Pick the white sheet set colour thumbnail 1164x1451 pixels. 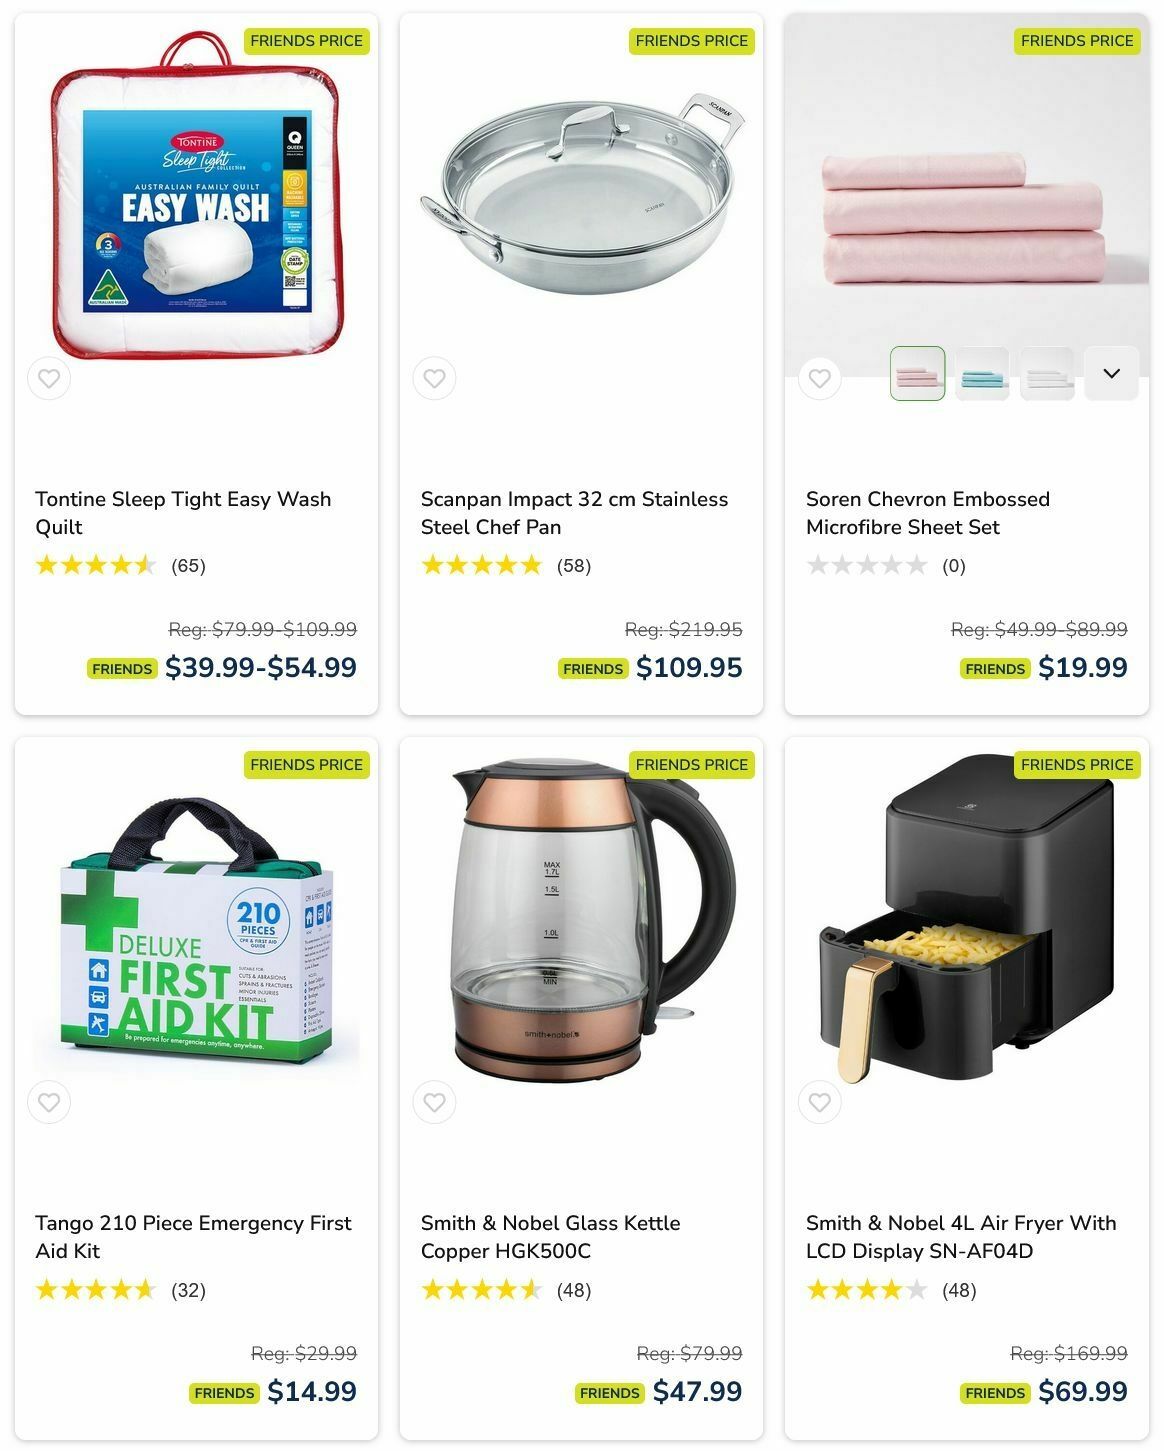point(1047,374)
